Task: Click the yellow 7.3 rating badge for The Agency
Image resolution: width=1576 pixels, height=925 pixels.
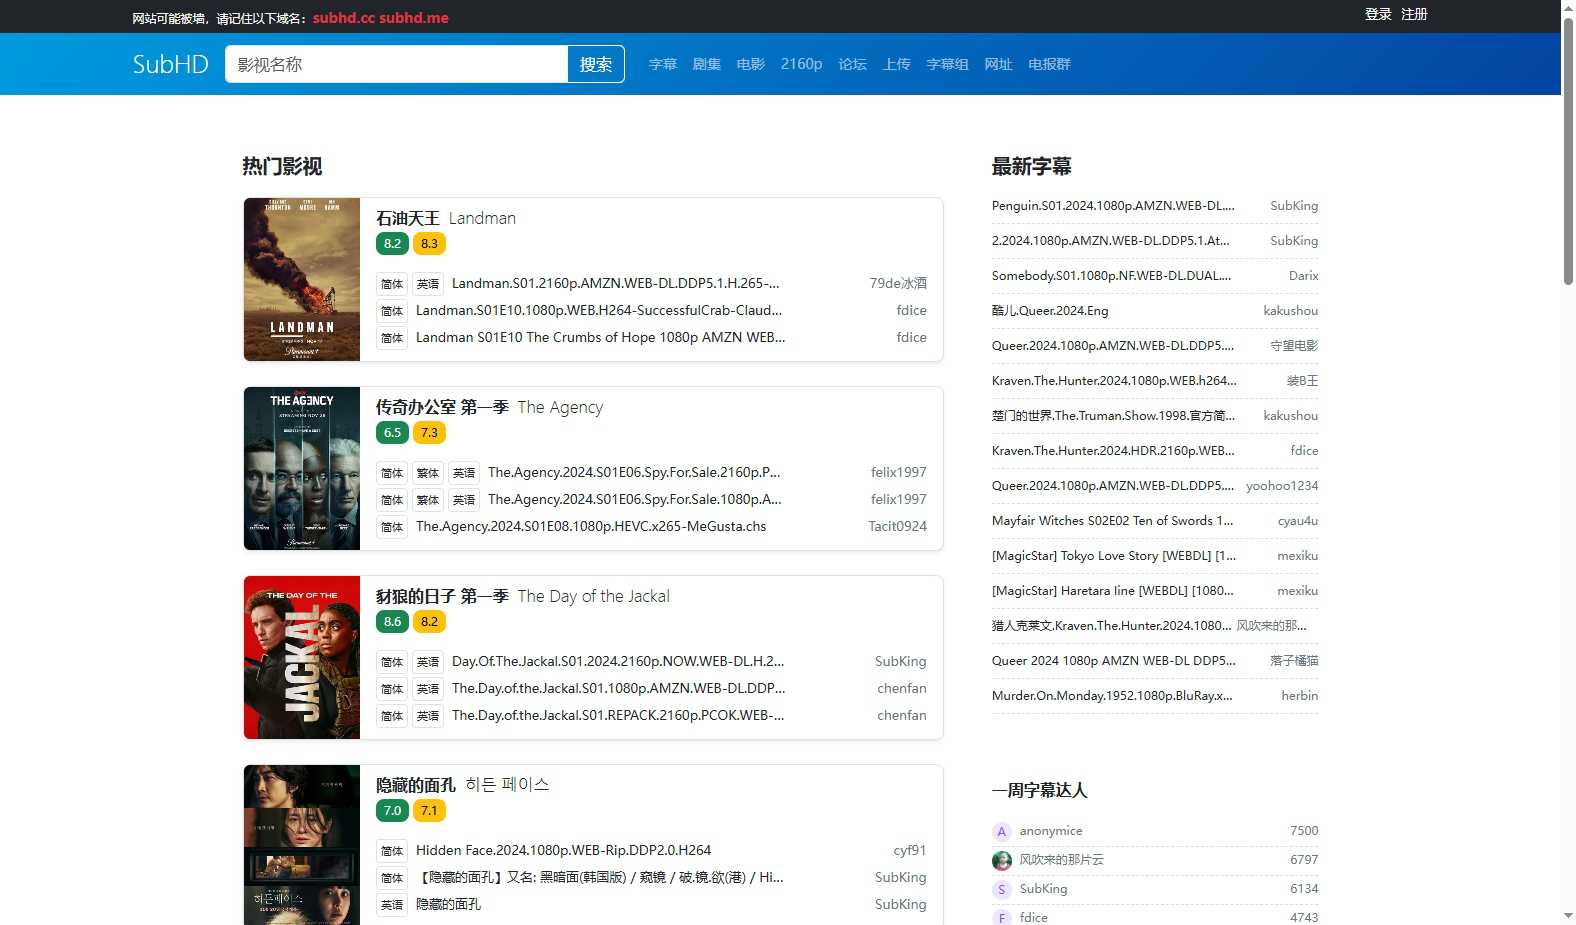Action: (429, 433)
